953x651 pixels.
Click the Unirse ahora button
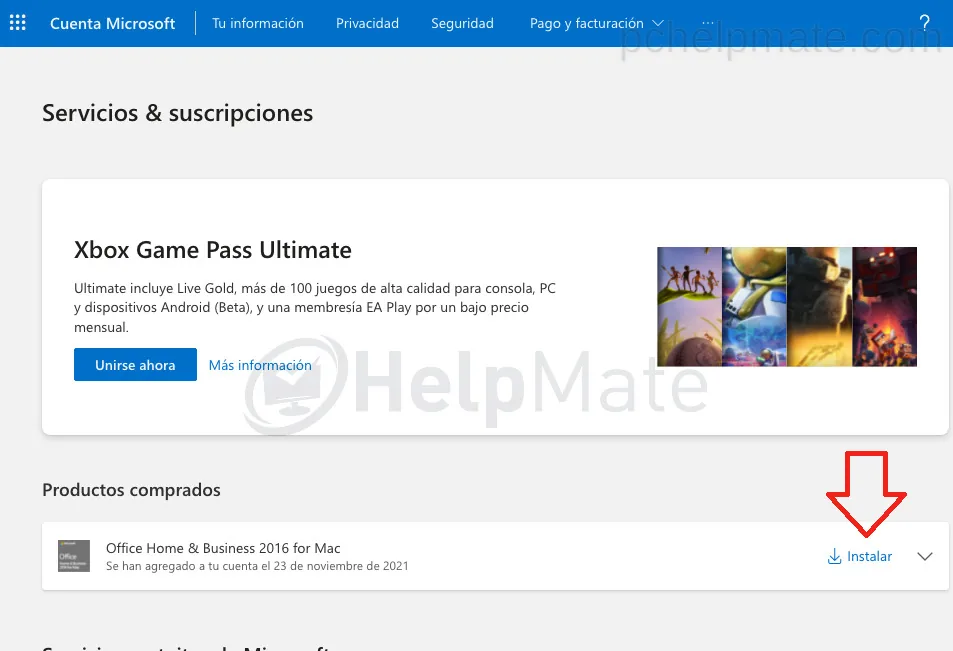135,365
